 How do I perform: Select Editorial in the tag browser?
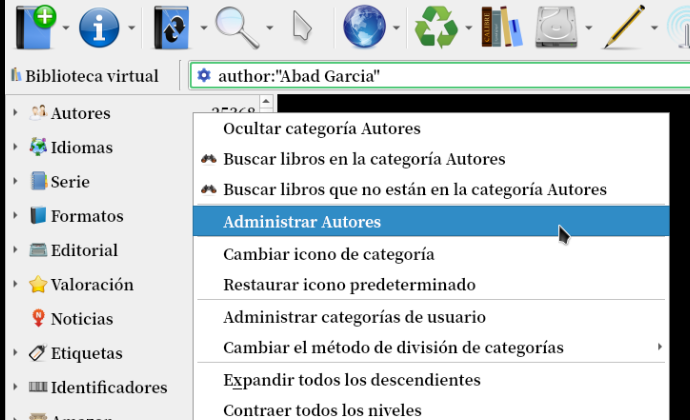[x=84, y=251]
